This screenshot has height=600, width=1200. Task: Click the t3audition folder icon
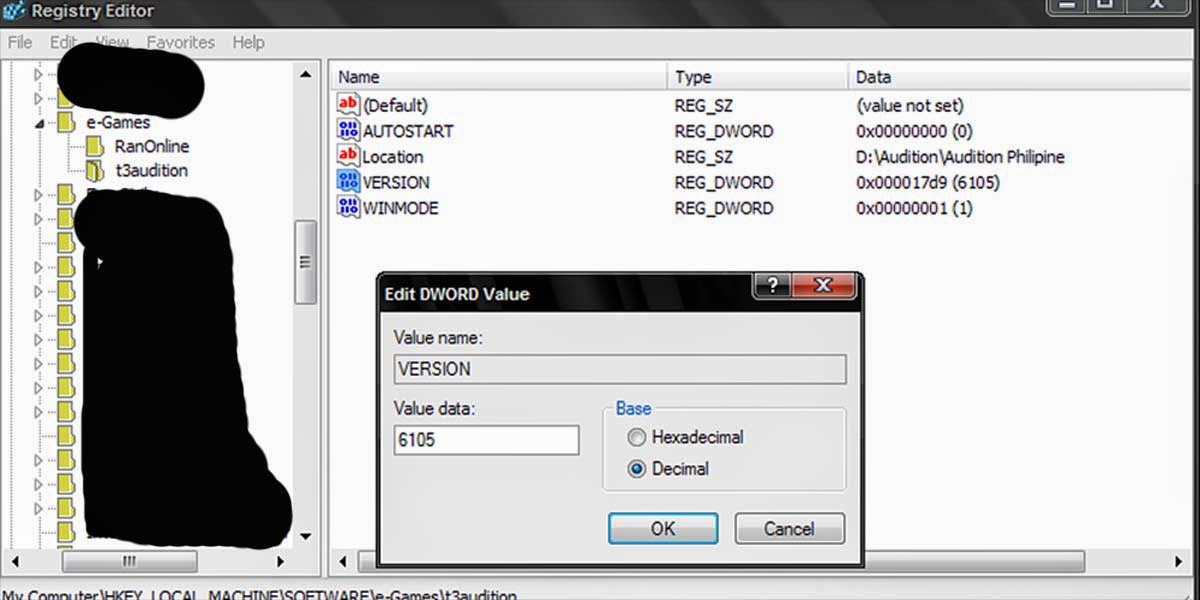click(x=95, y=171)
